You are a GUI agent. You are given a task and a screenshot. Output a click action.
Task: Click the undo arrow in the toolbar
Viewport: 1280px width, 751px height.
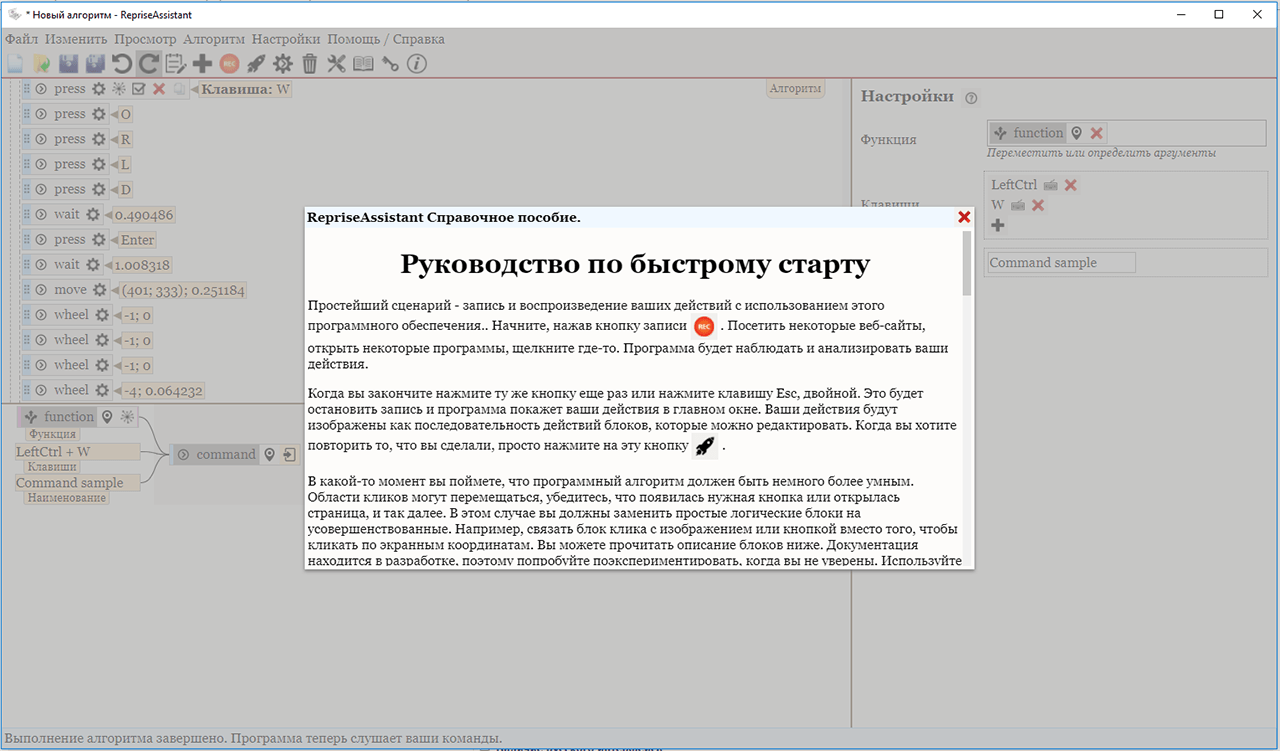(122, 64)
